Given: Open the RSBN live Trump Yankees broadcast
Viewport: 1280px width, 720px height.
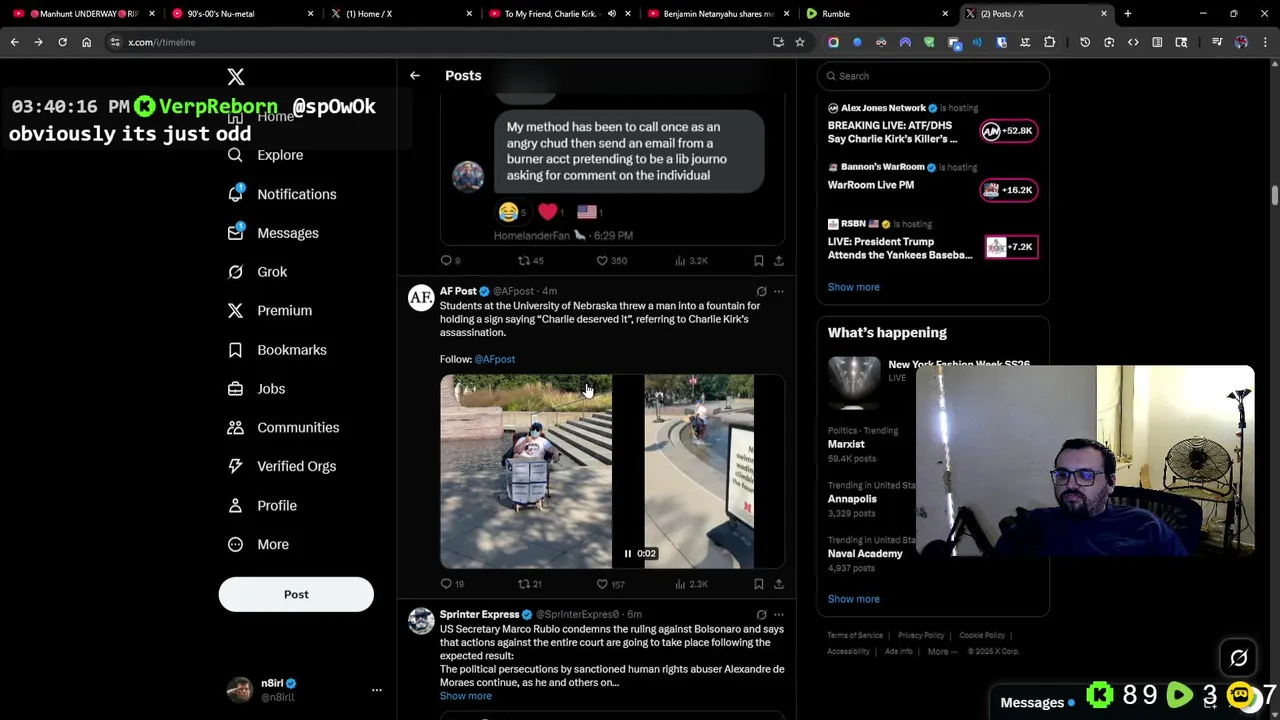Looking at the screenshot, I should (932, 241).
